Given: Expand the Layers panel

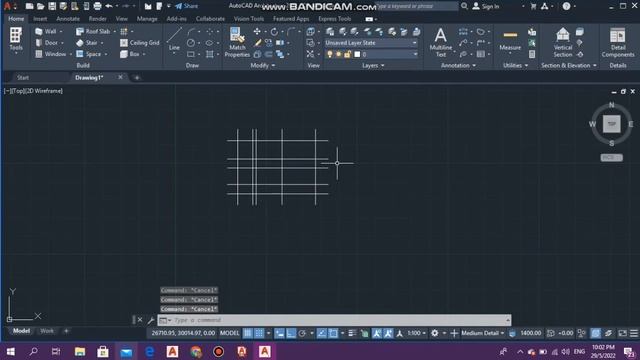Looking at the screenshot, I should tap(373, 65).
